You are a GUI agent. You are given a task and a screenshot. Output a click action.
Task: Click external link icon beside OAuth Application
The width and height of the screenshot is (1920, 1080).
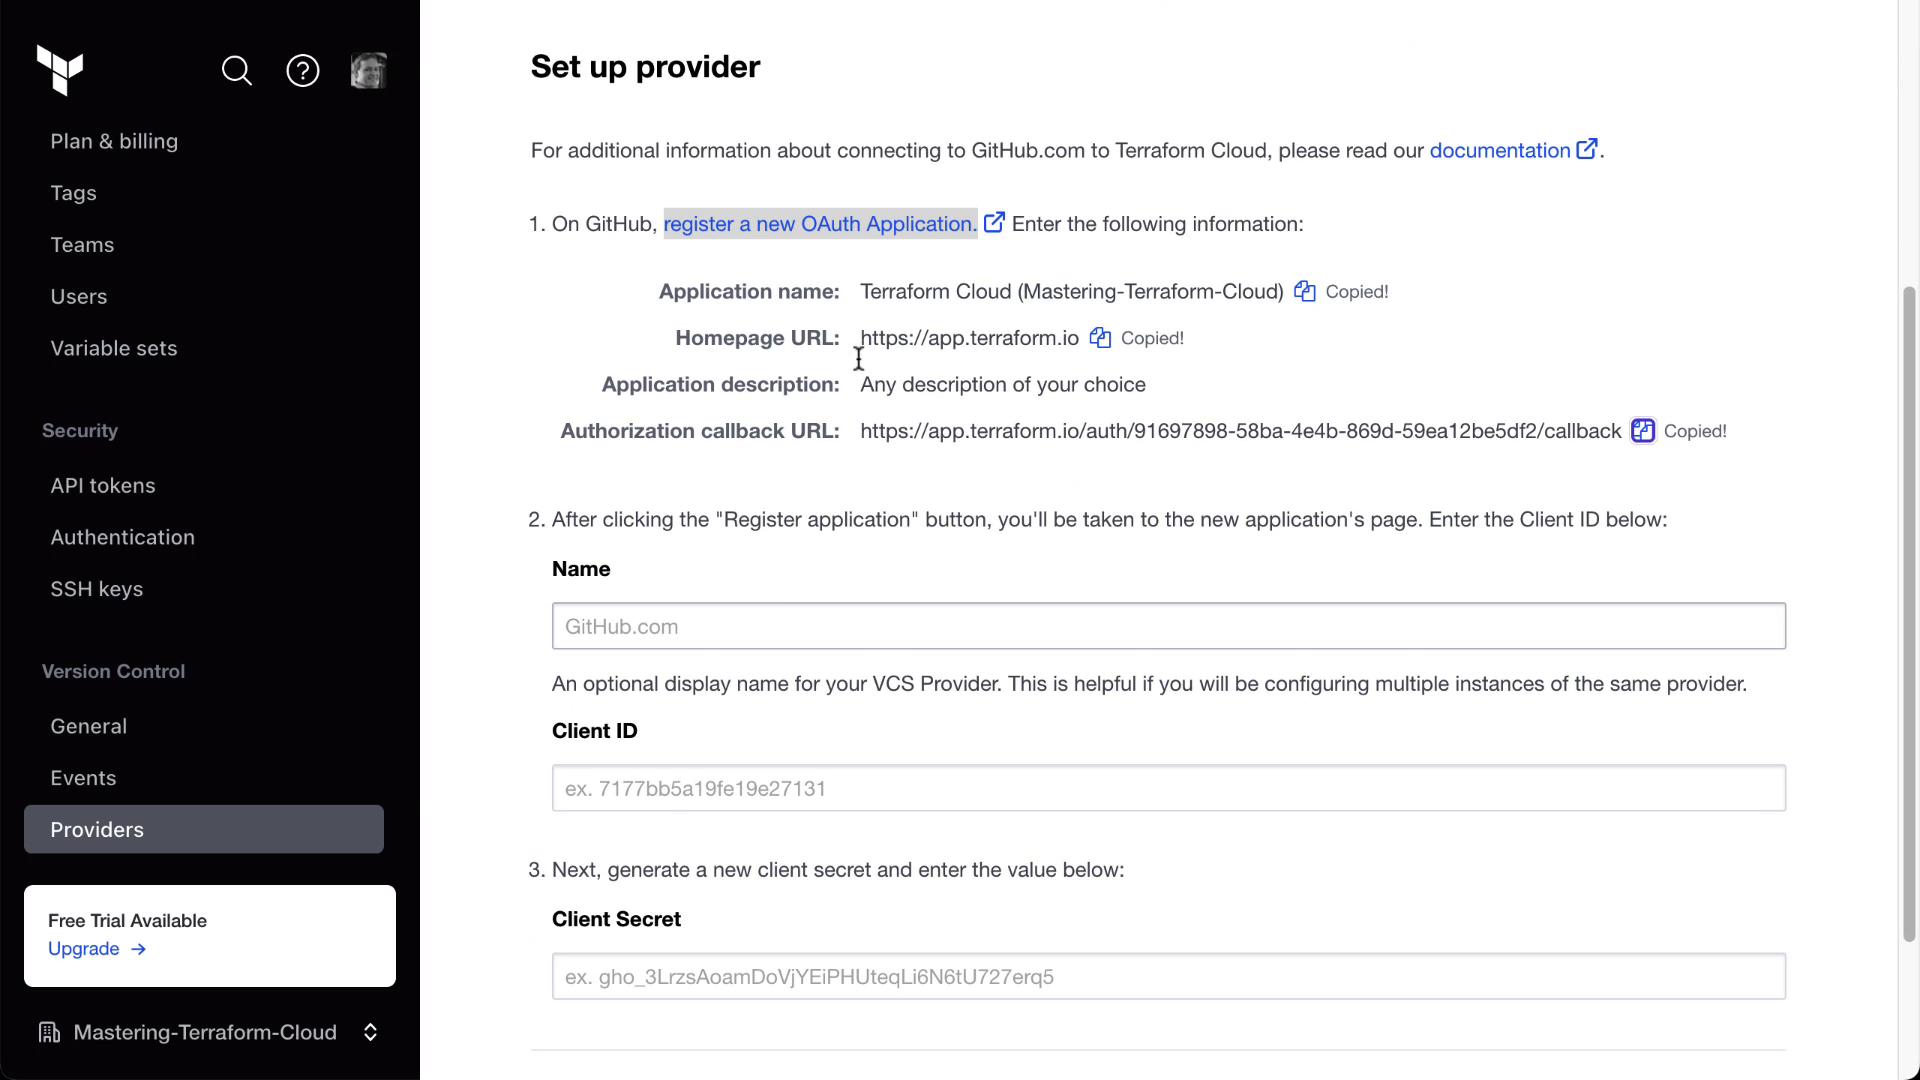[x=994, y=223]
